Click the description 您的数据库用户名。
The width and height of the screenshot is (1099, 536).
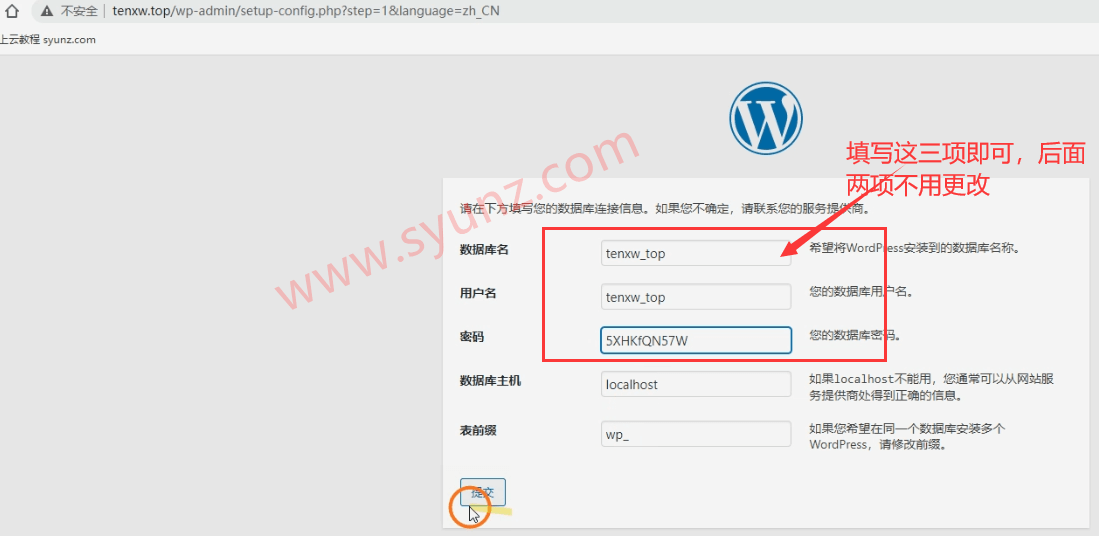861,292
